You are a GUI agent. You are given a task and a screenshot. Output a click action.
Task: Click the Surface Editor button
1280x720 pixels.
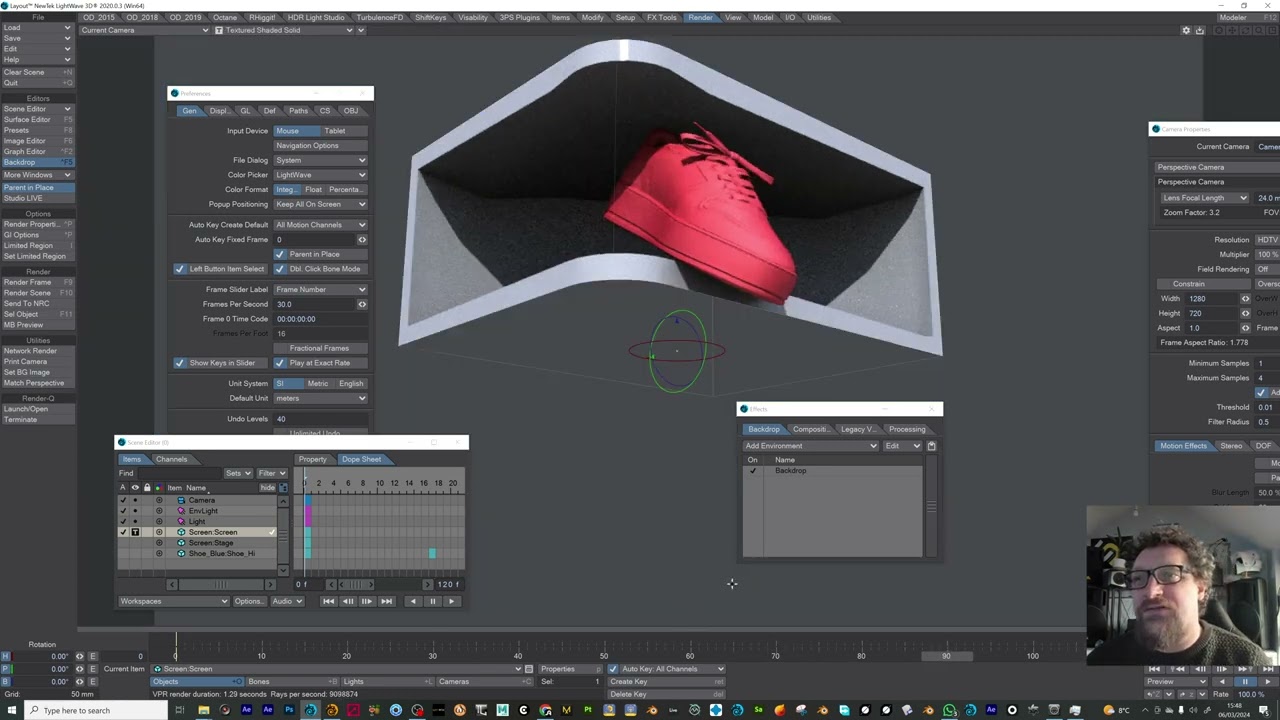point(37,120)
